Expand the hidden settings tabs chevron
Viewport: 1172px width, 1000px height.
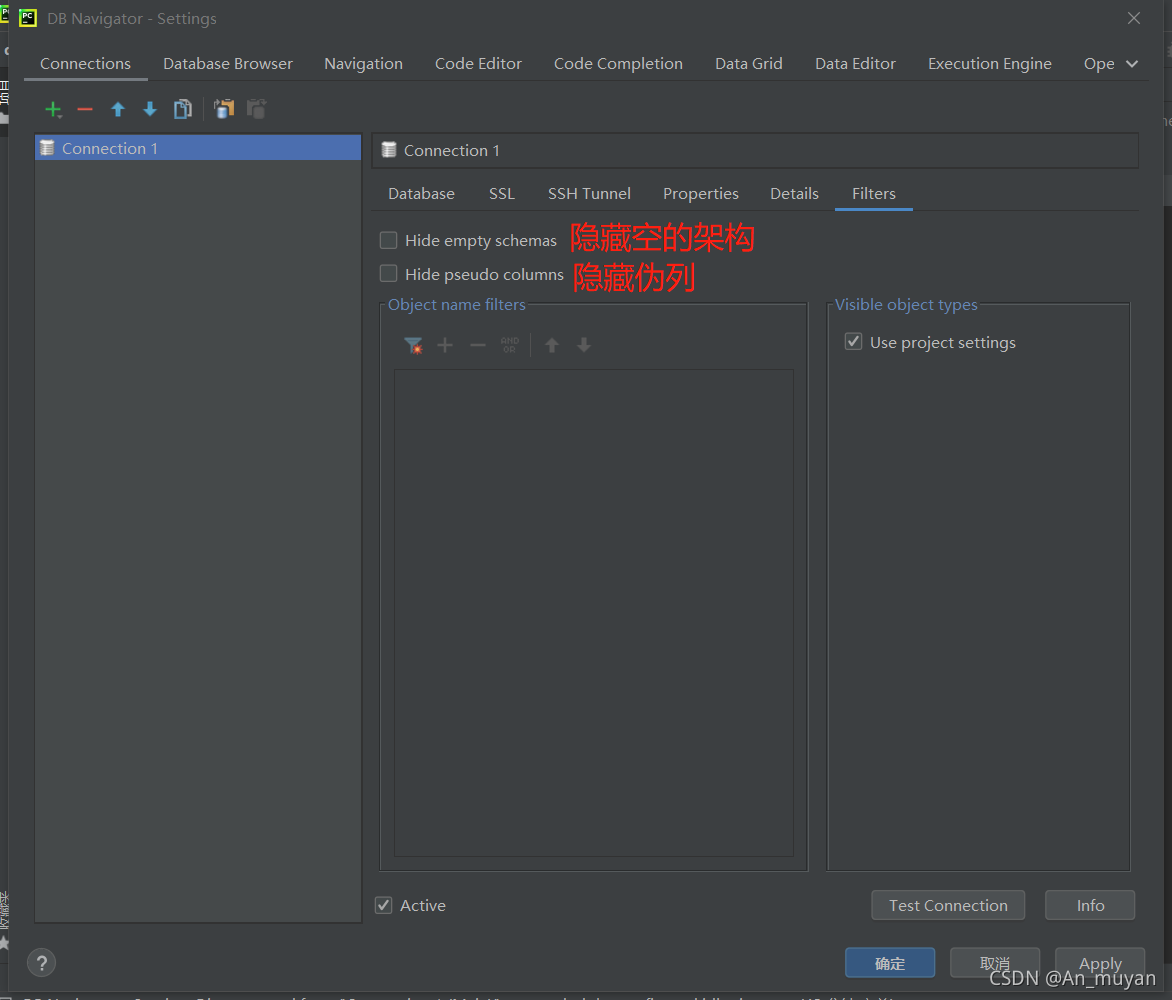tap(1132, 64)
